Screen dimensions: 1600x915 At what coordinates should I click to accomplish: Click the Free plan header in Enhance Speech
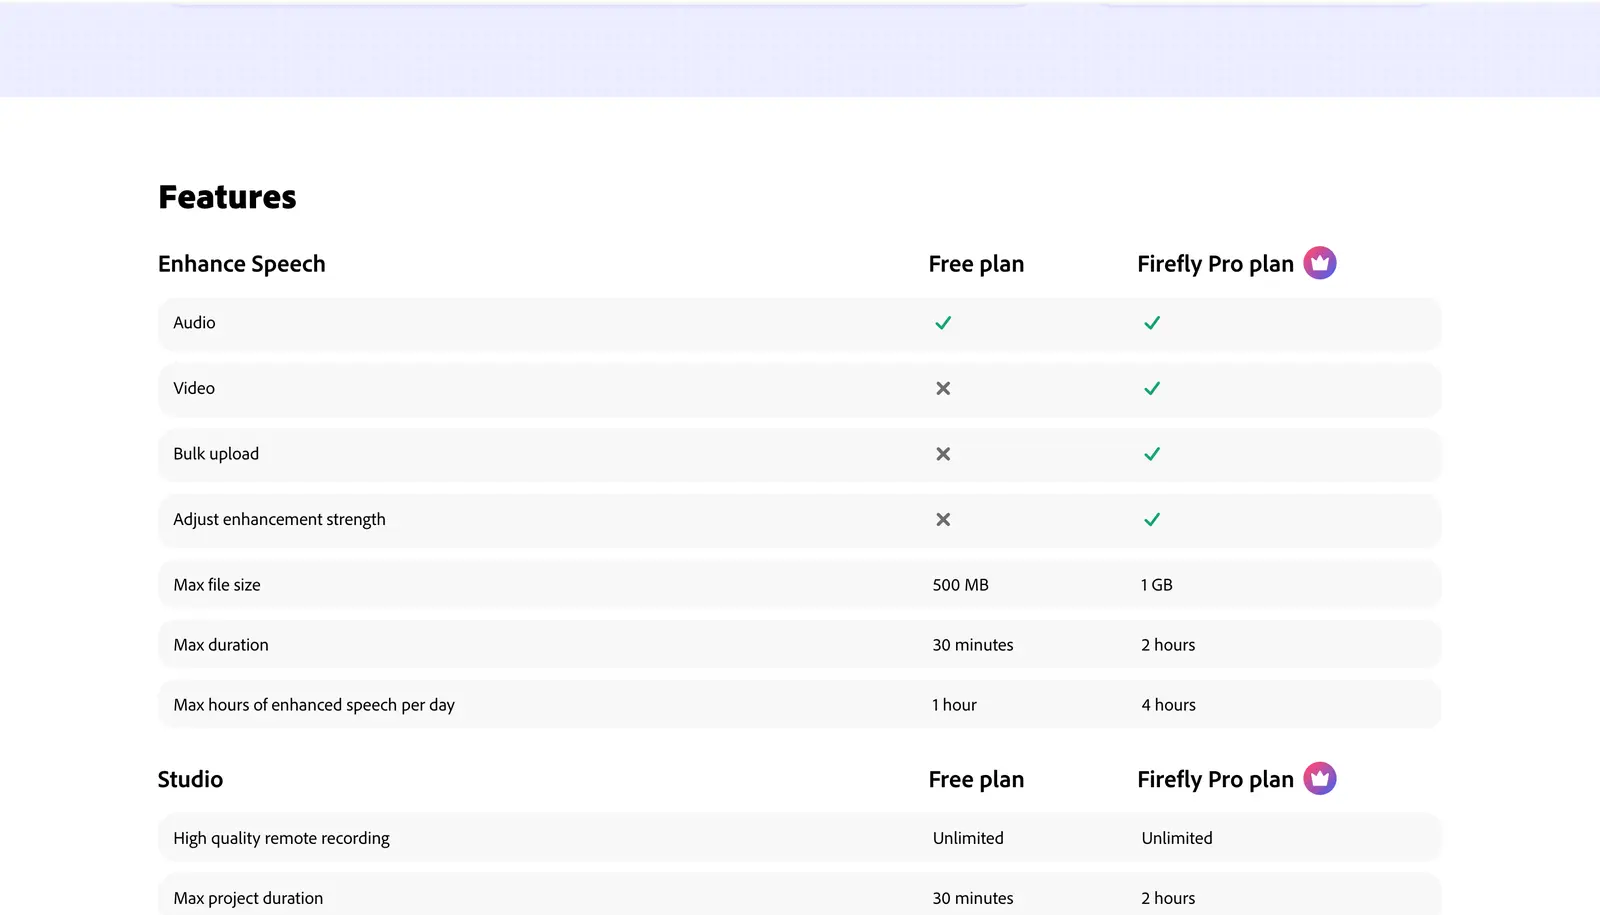point(976,264)
